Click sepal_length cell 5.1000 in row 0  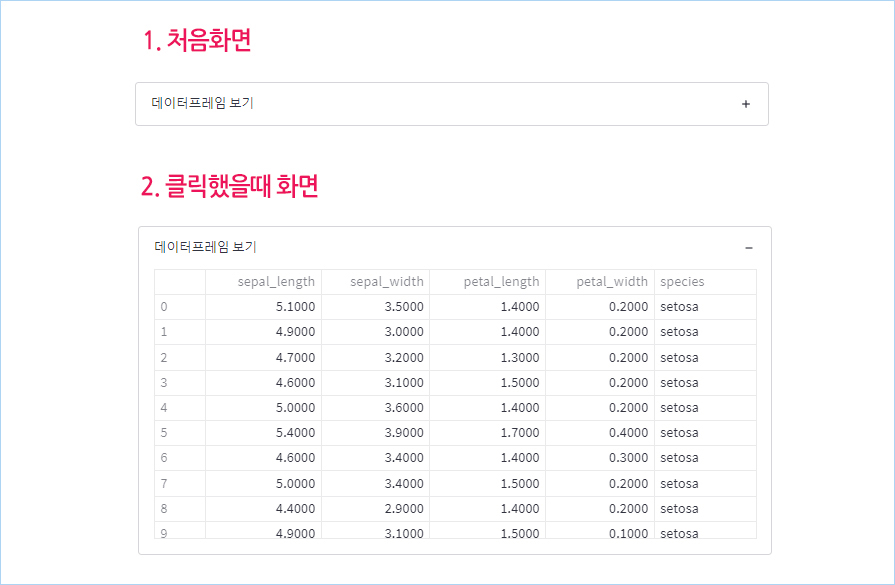pyautogui.click(x=264, y=307)
